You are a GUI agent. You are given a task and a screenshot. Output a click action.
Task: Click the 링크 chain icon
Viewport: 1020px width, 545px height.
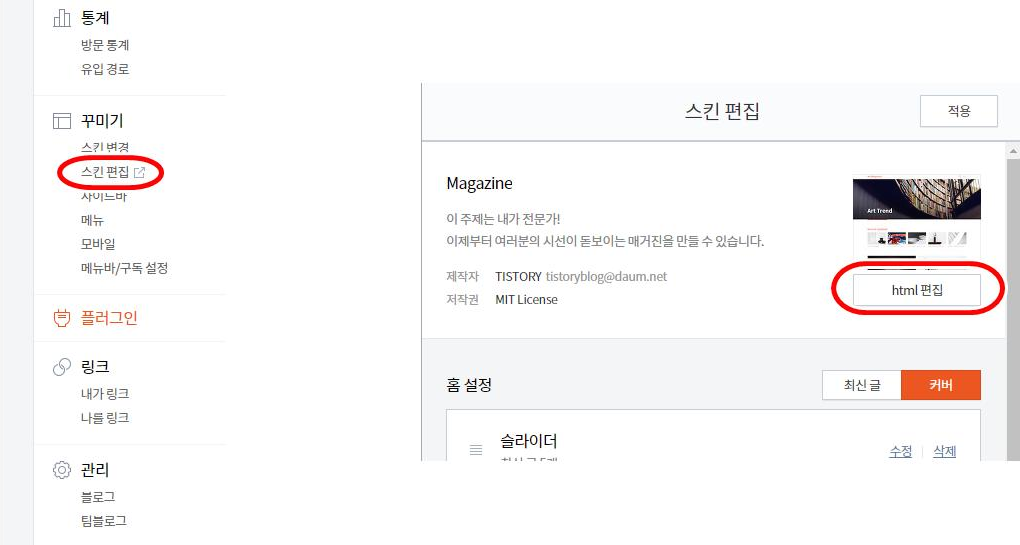click(62, 367)
